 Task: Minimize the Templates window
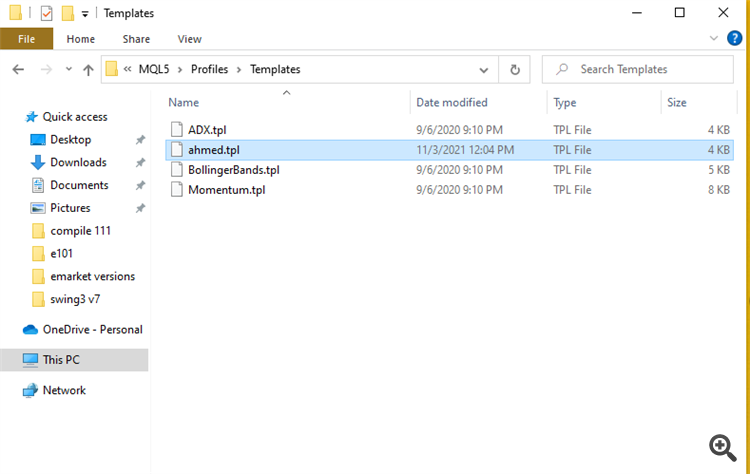(637, 13)
